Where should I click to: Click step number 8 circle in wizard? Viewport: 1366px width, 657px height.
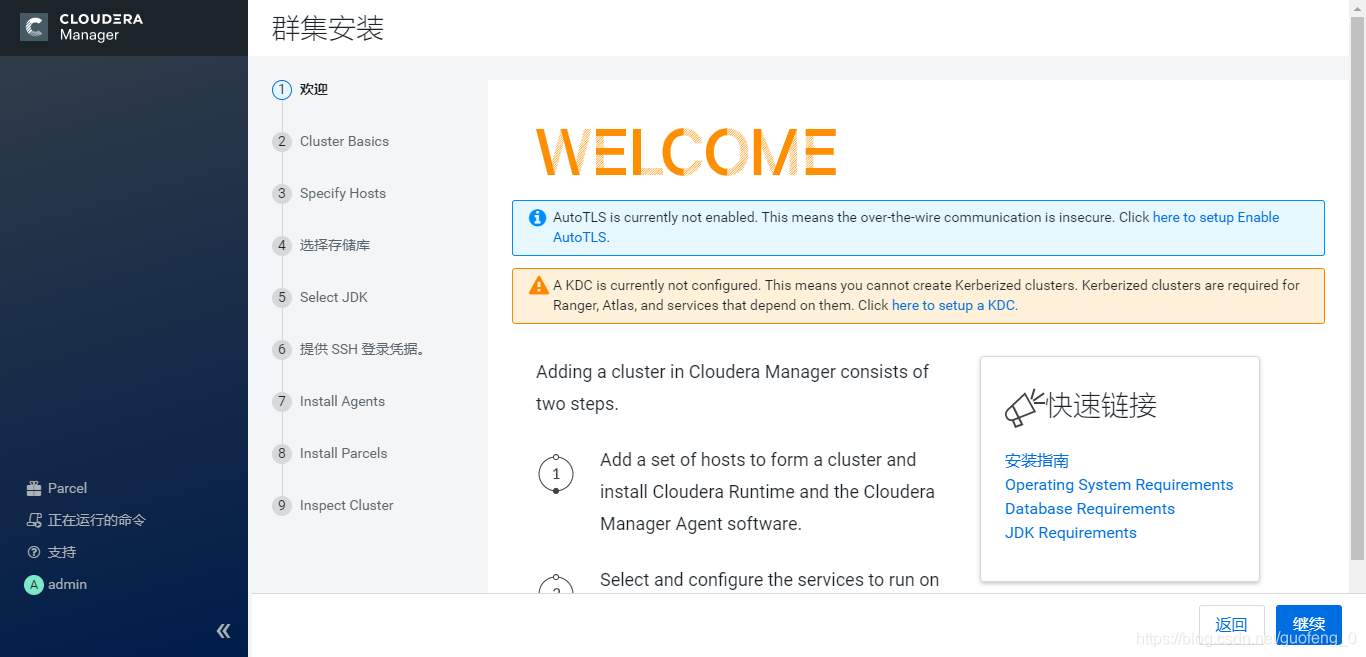tap(282, 454)
